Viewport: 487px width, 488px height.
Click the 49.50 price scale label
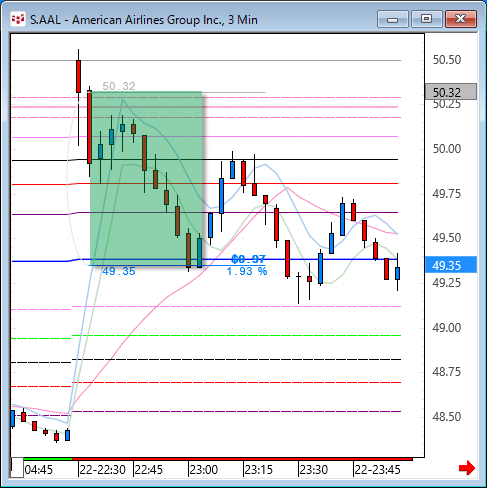(447, 238)
